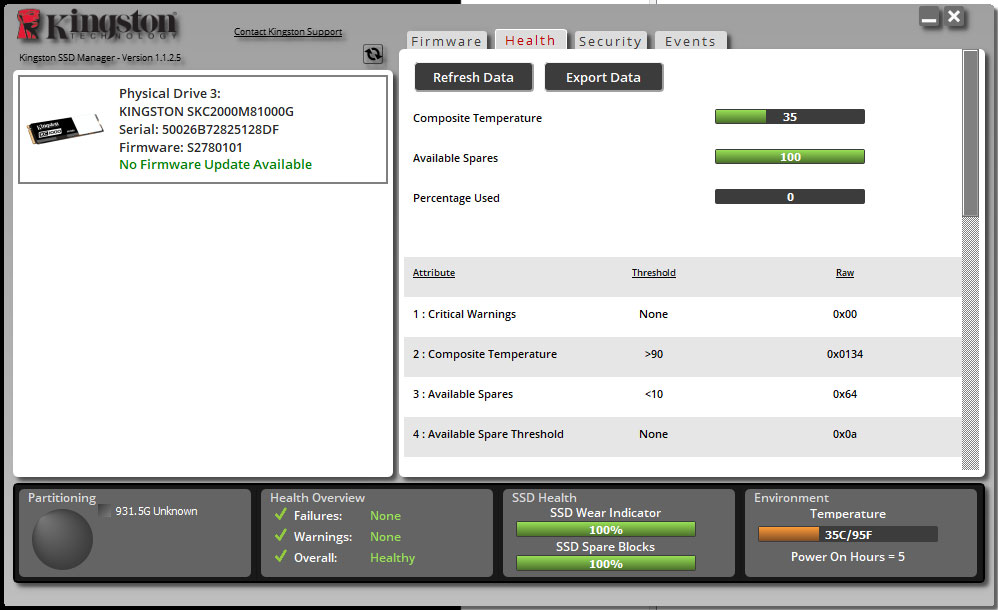998x610 pixels.
Task: Click the Failures green checkmark icon
Action: [281, 514]
